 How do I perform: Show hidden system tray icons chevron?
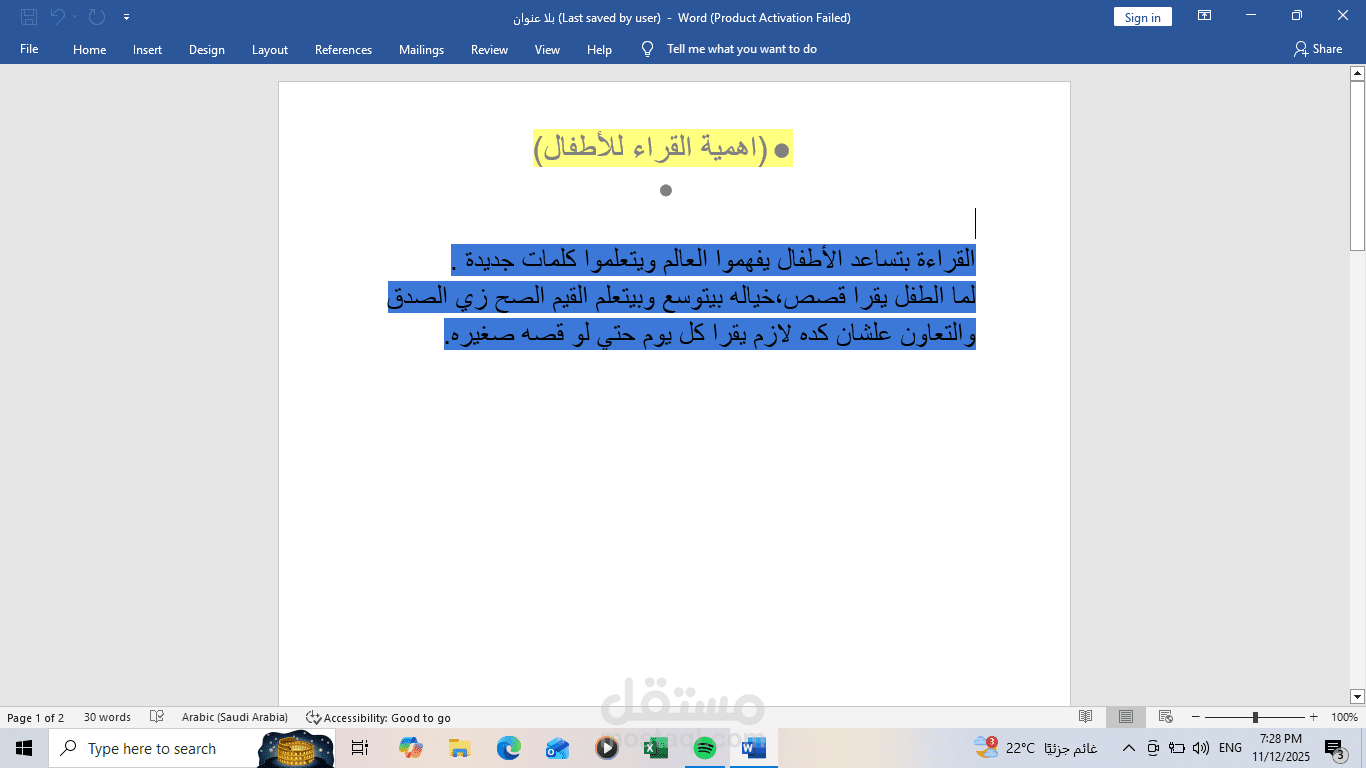pos(1128,748)
